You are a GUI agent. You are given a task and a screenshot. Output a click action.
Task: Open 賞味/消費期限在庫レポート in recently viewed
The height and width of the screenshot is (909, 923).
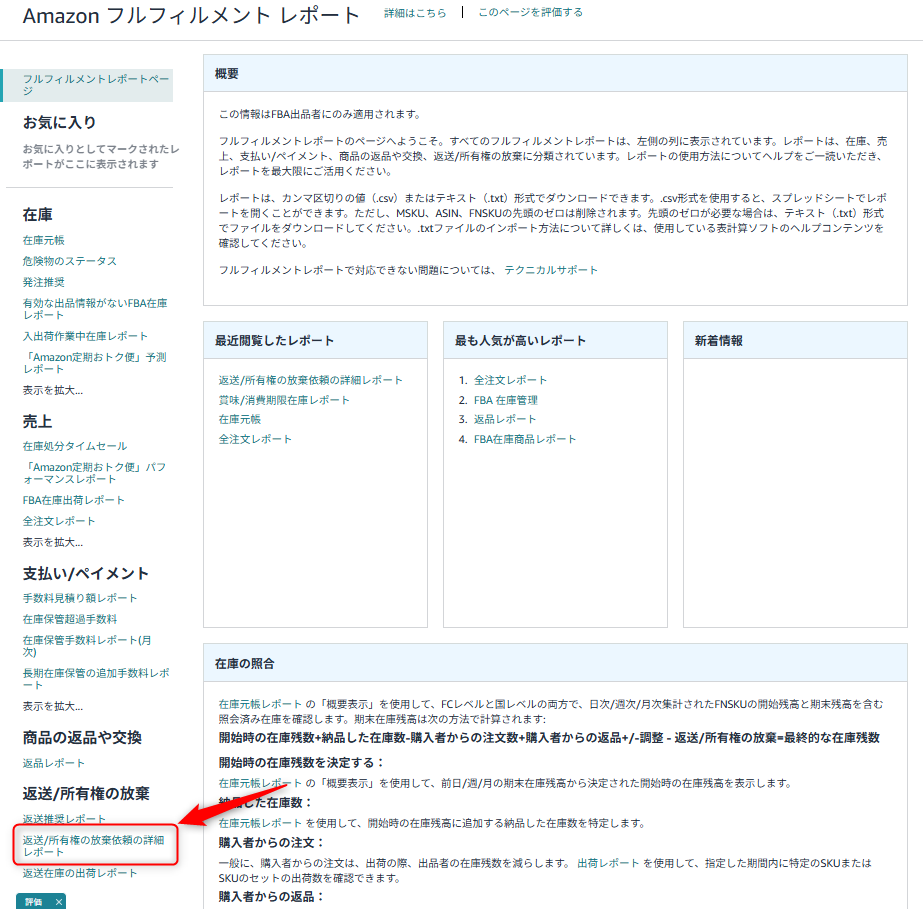coord(284,400)
